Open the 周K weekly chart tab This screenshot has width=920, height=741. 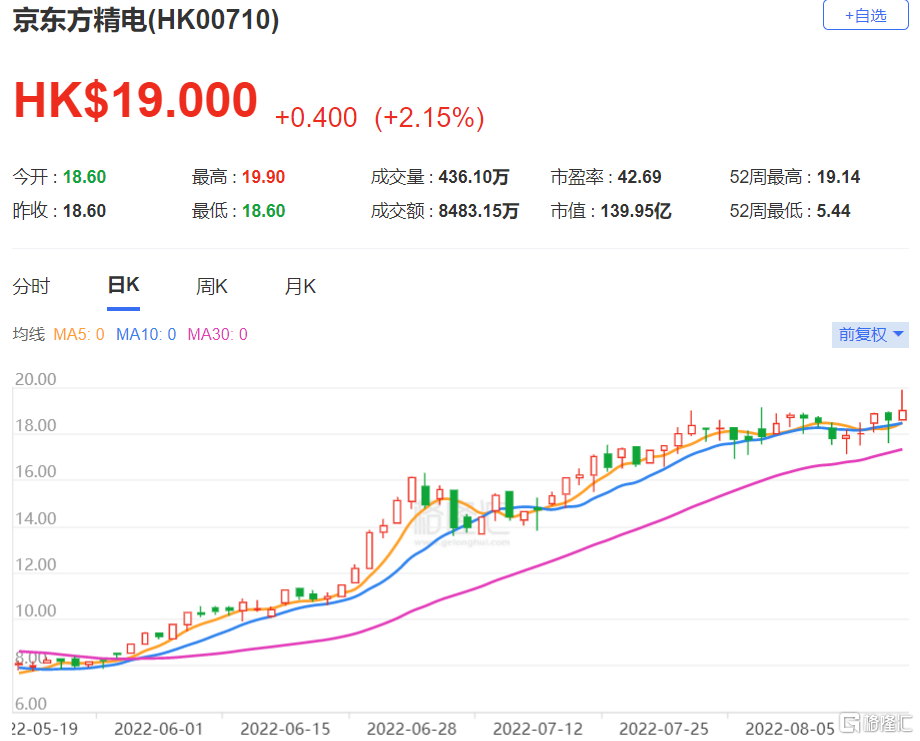coord(211,286)
